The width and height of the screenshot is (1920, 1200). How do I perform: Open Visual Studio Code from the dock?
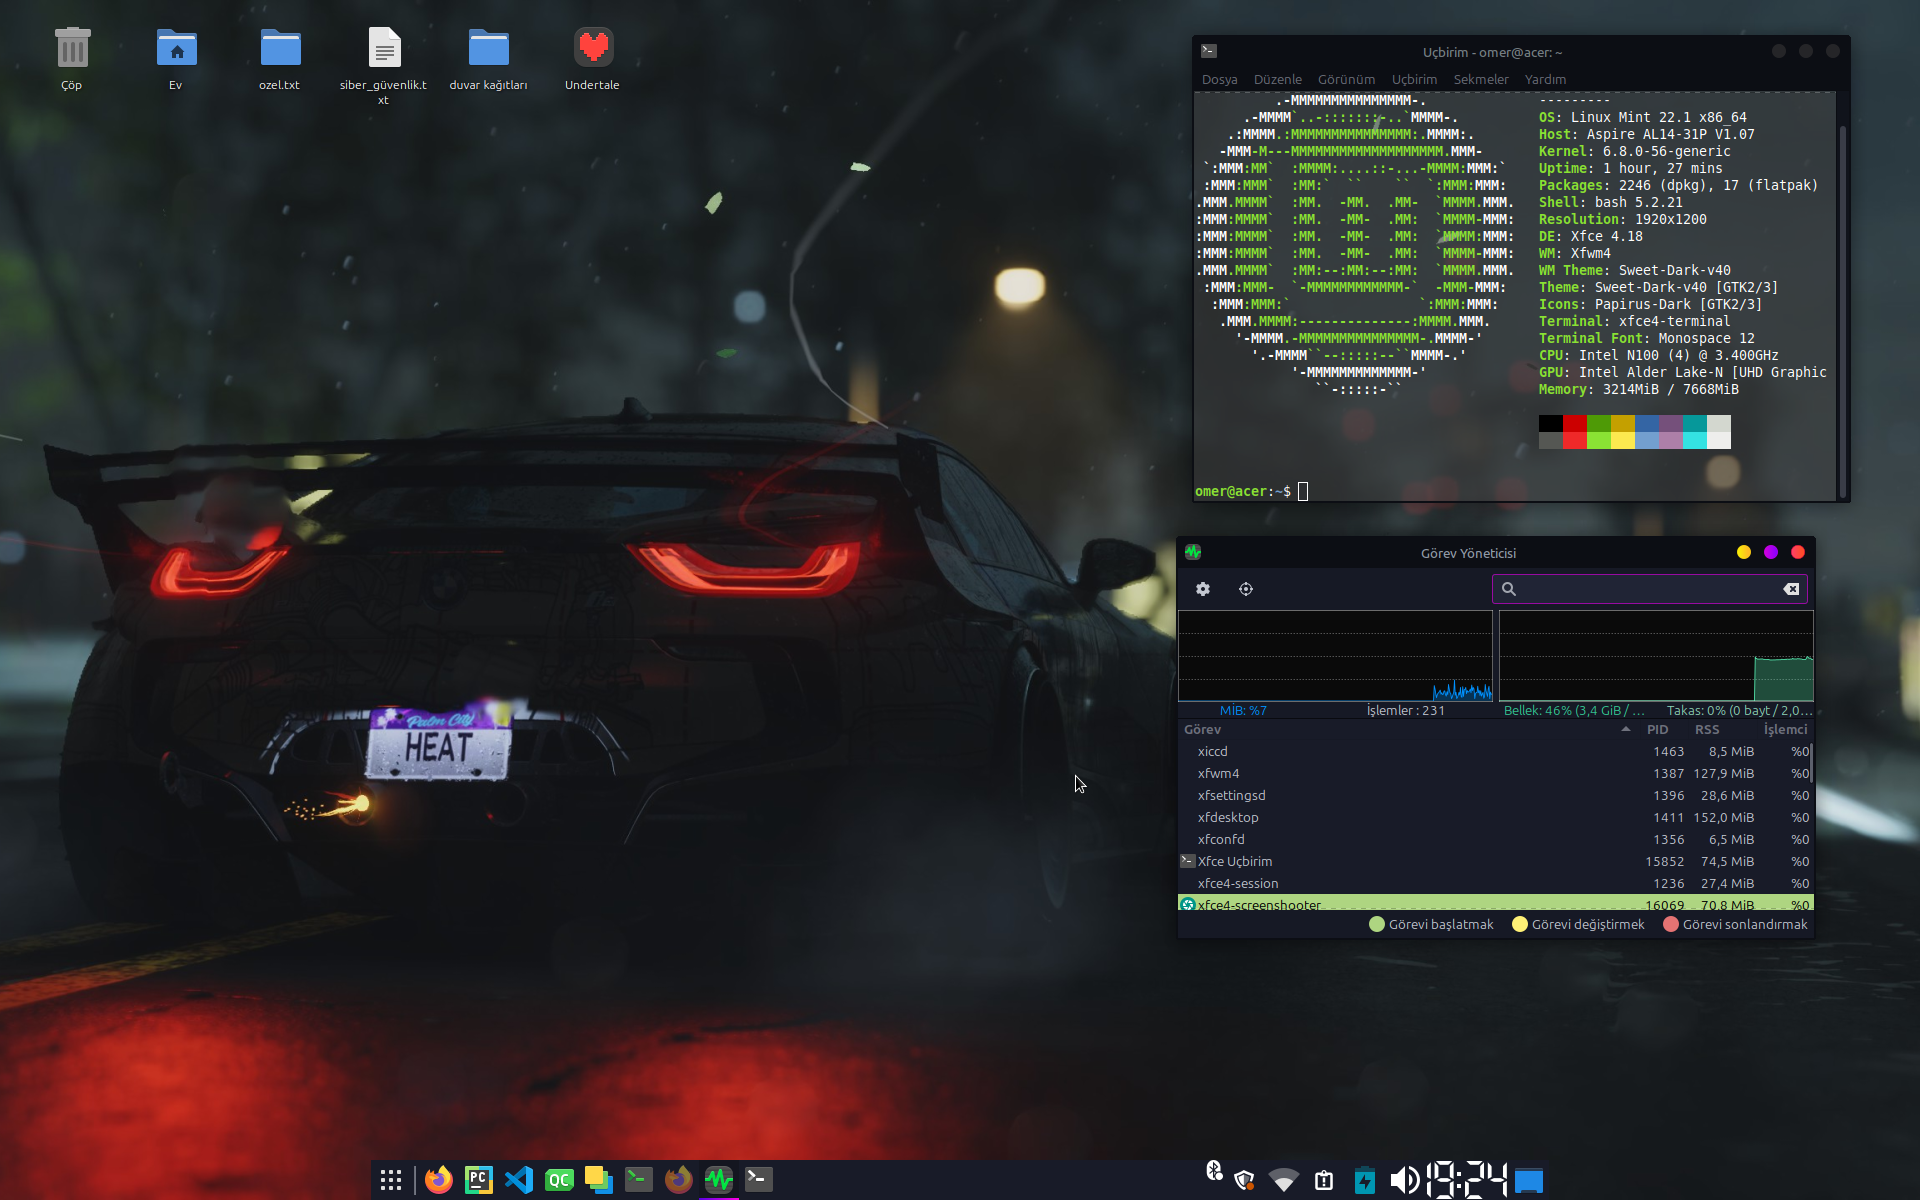[x=519, y=1180]
